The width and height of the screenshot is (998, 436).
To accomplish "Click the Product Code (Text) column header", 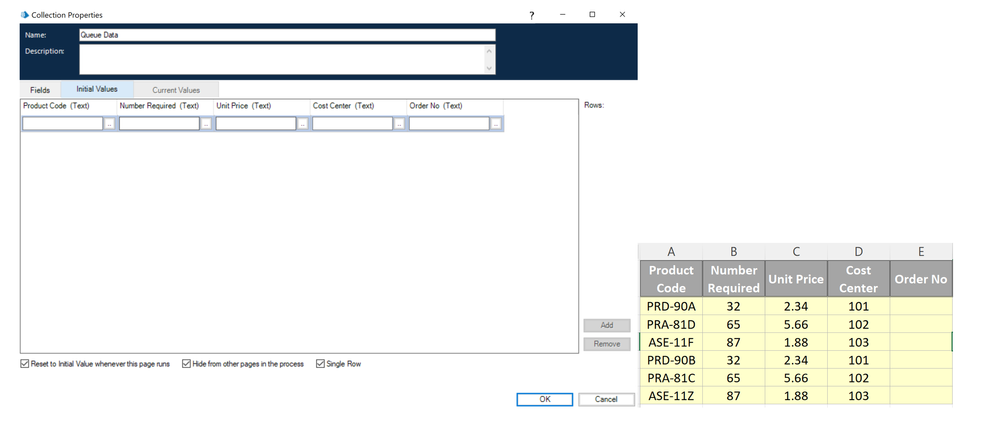I will point(68,106).
